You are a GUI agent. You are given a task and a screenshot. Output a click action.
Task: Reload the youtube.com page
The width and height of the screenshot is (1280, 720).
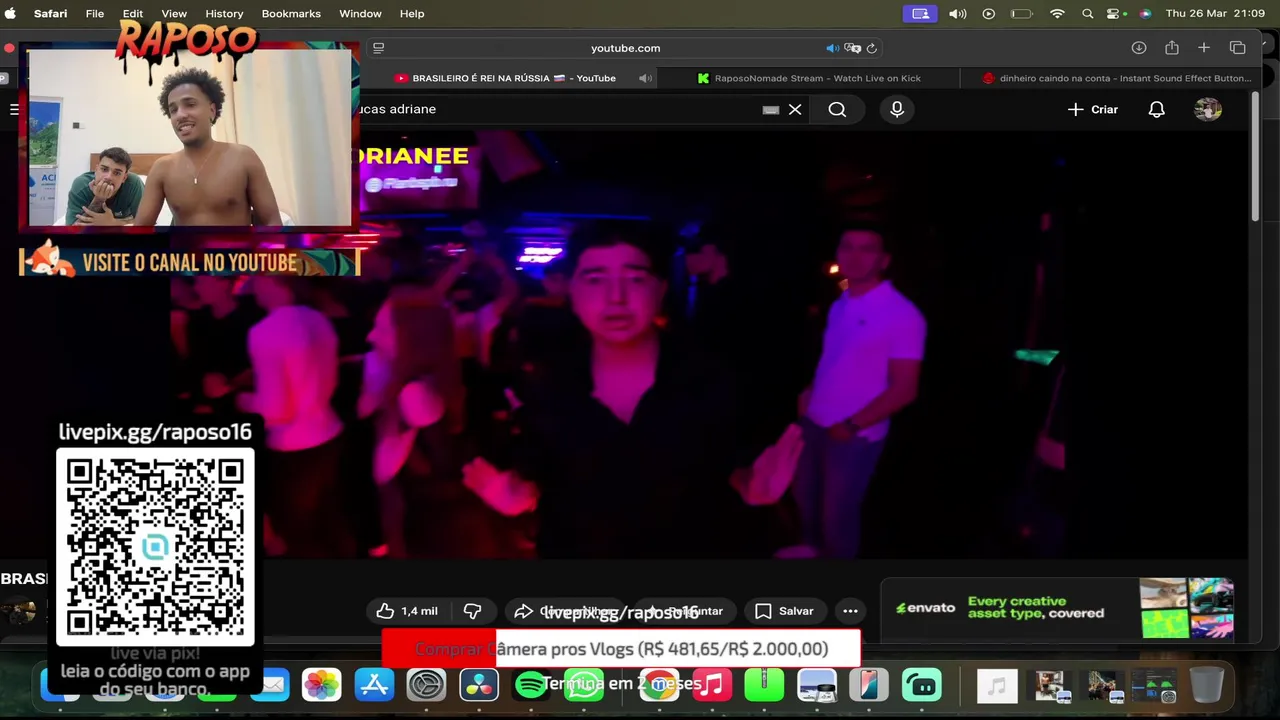tap(872, 48)
